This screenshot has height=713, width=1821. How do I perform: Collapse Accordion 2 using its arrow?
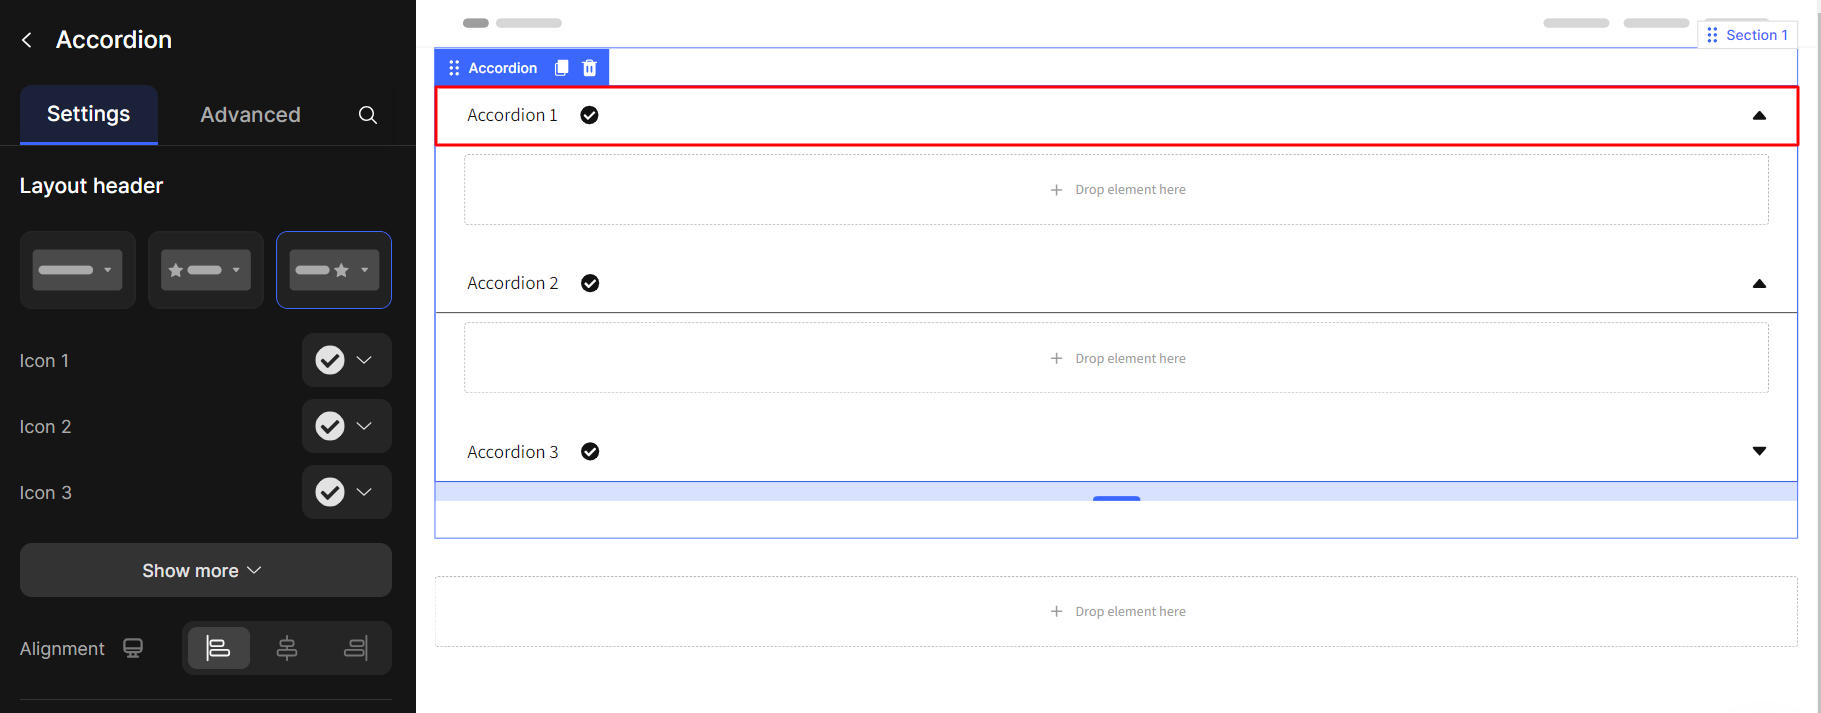1759,284
